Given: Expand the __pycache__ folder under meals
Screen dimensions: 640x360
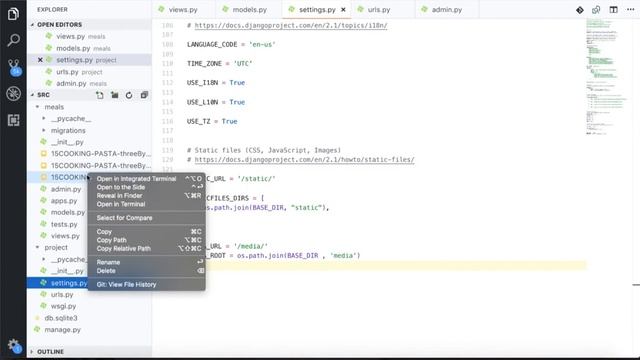Looking at the screenshot, I should (x=71, y=119).
